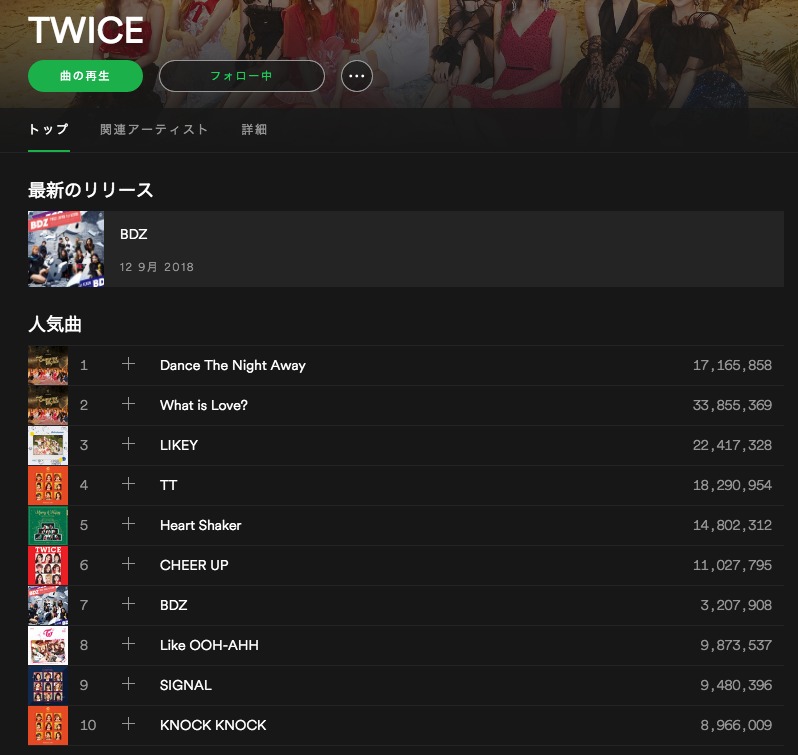Click KNOCK KNOCK album thumbnail
The height and width of the screenshot is (755, 798).
click(x=48, y=725)
